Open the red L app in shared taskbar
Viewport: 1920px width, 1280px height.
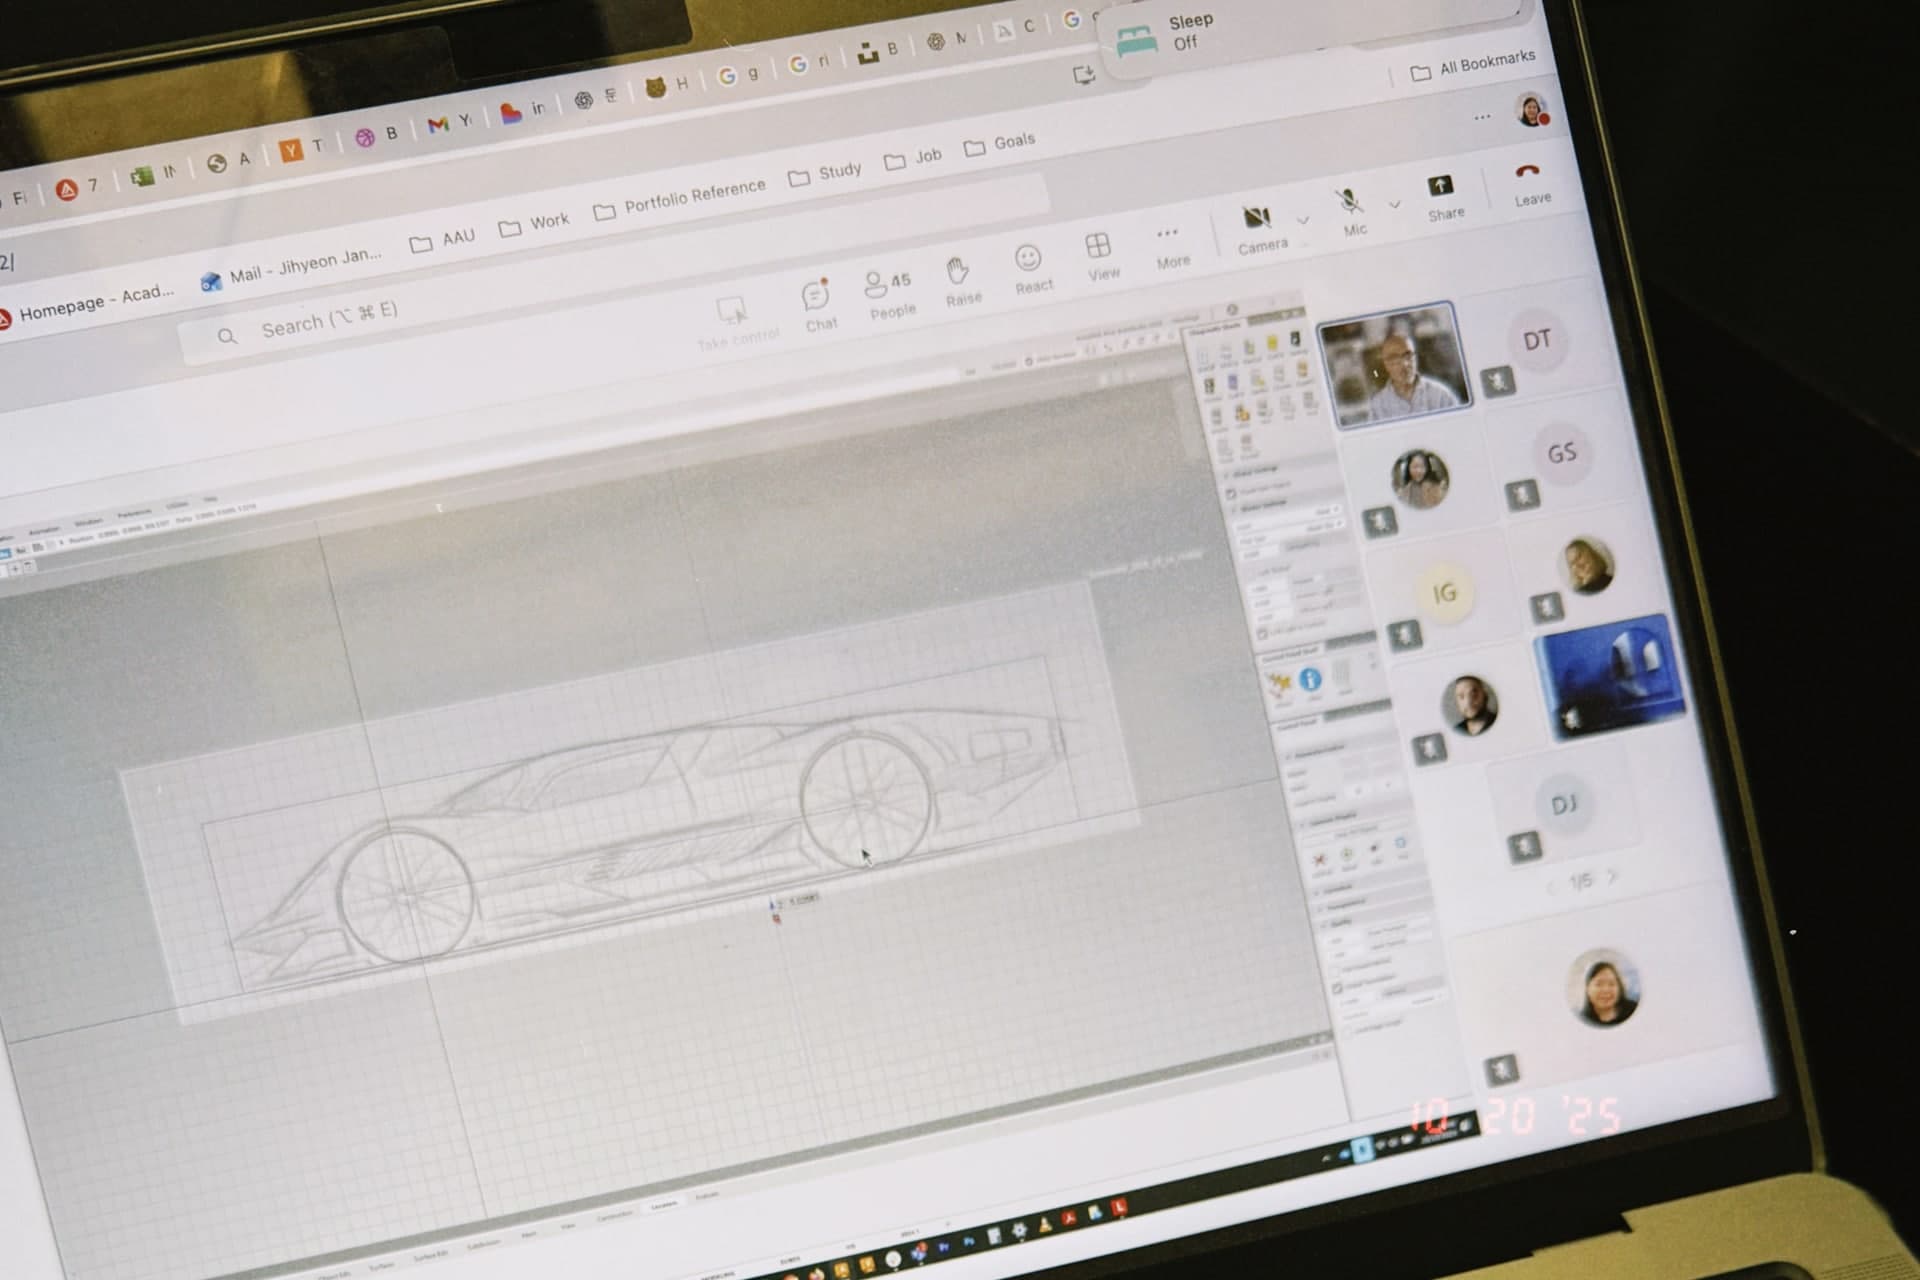1120,1207
